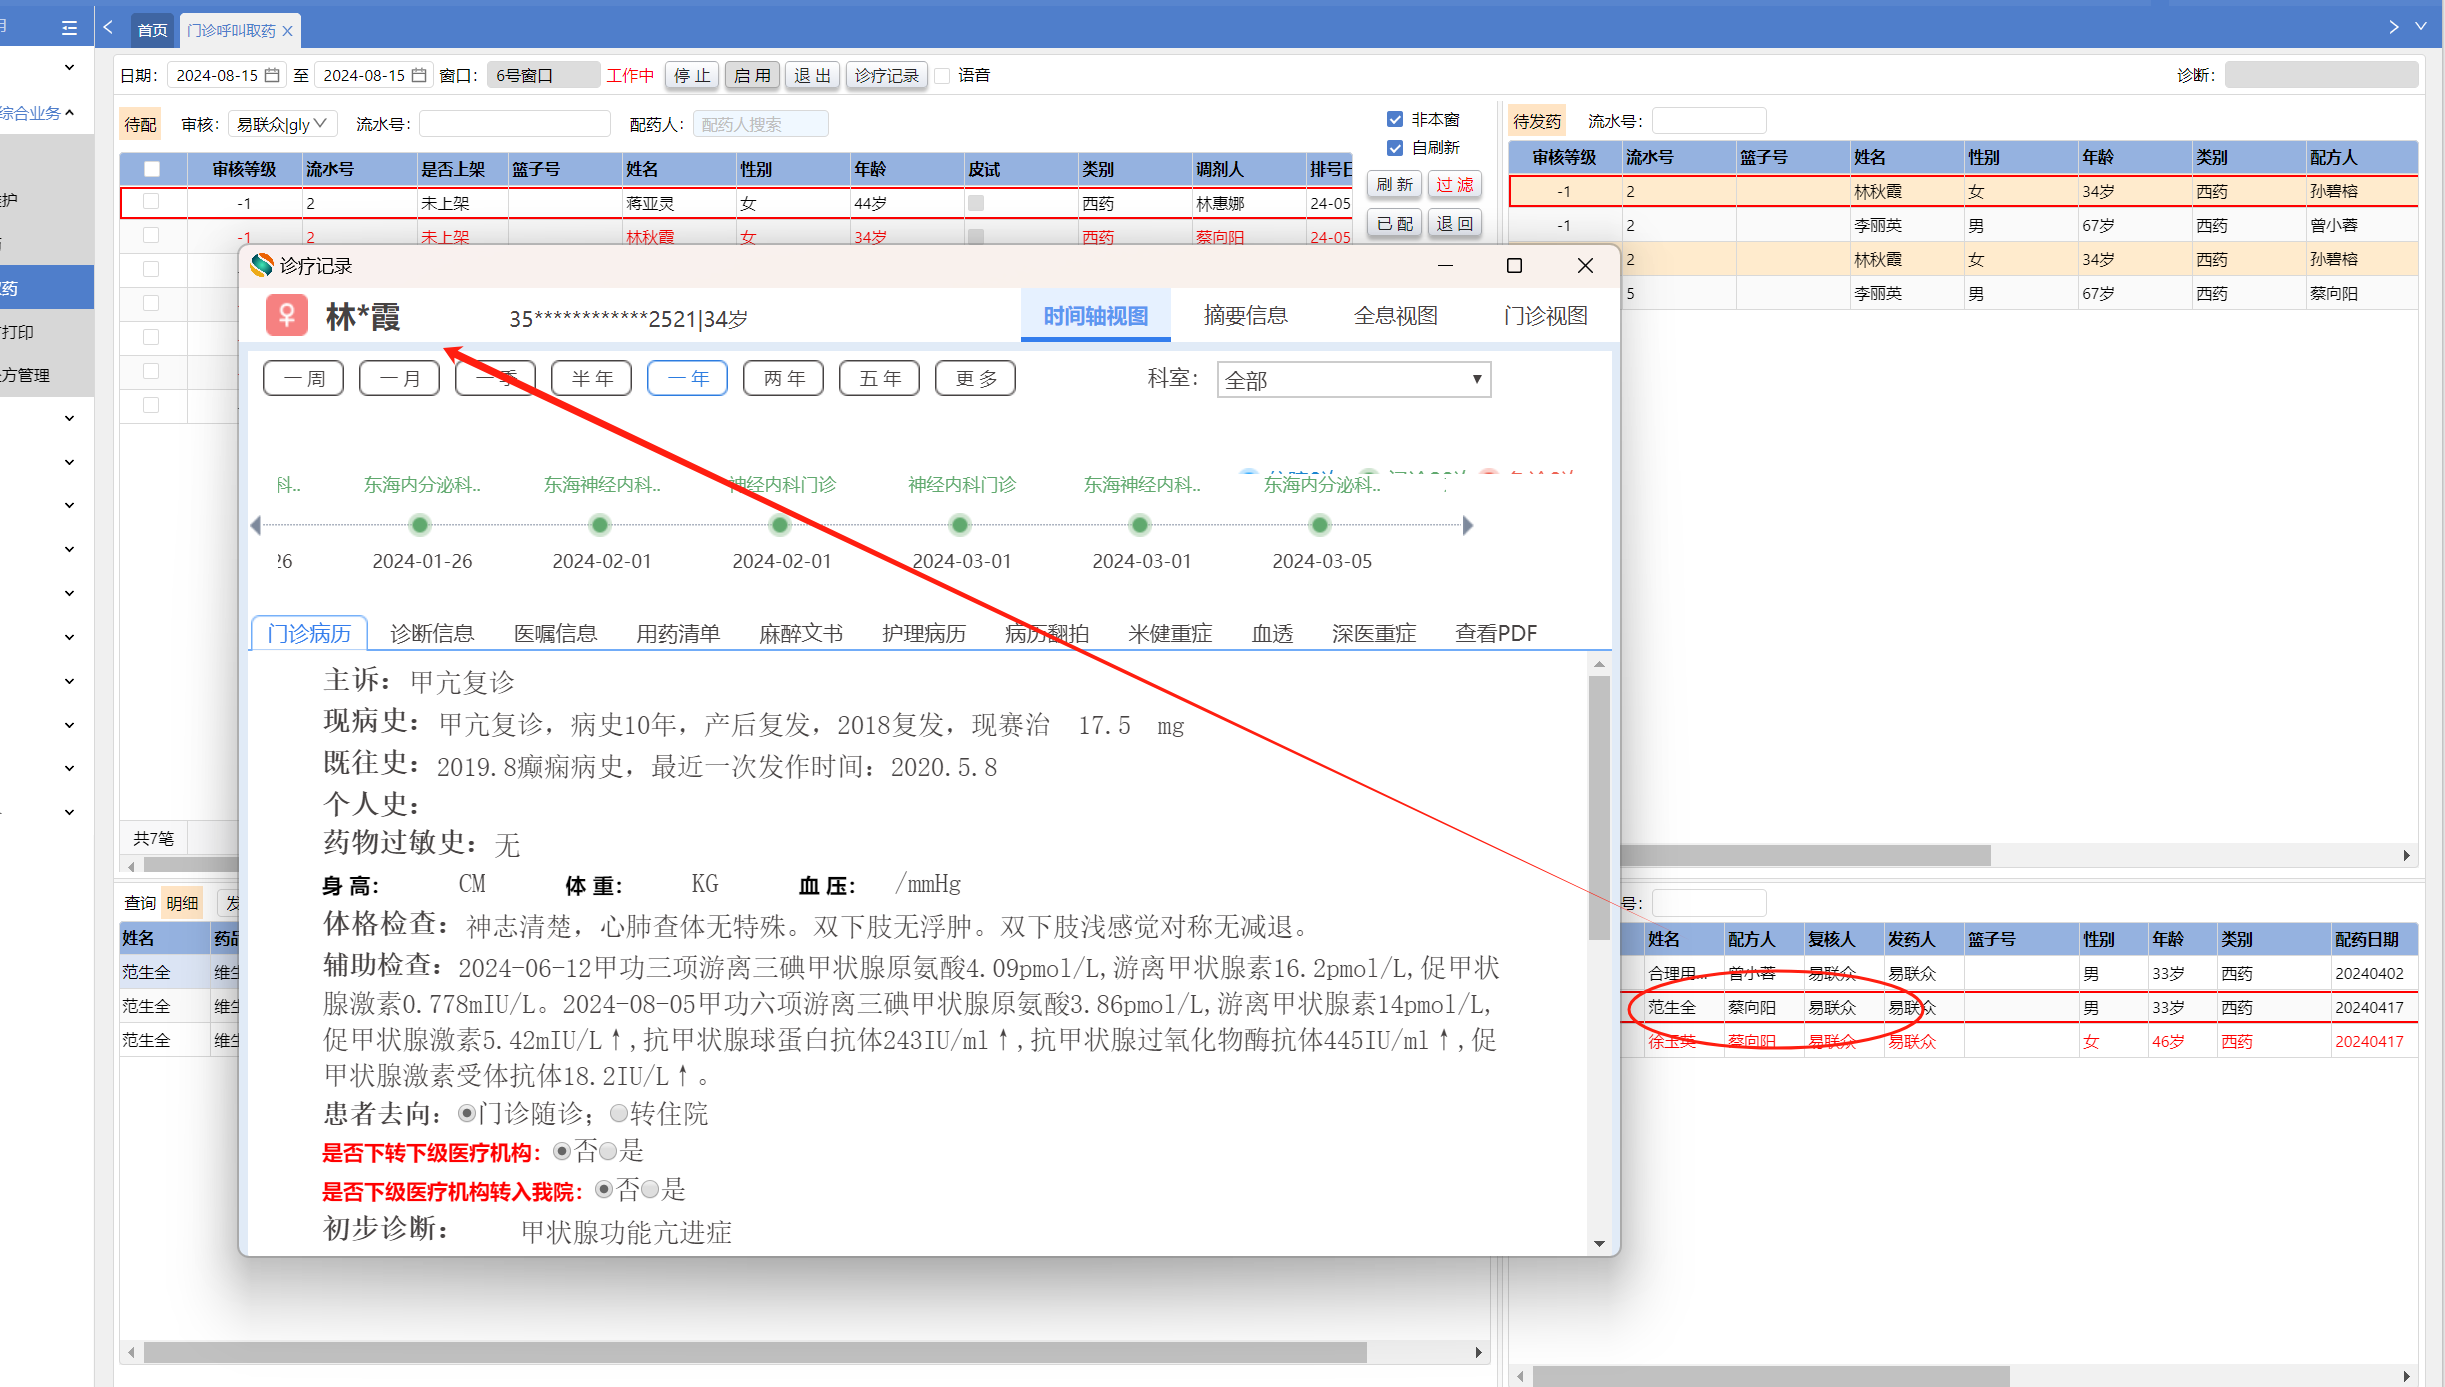Click the 2024-01-26 timeline marker dot
This screenshot has width=2445, height=1387.
point(420,525)
